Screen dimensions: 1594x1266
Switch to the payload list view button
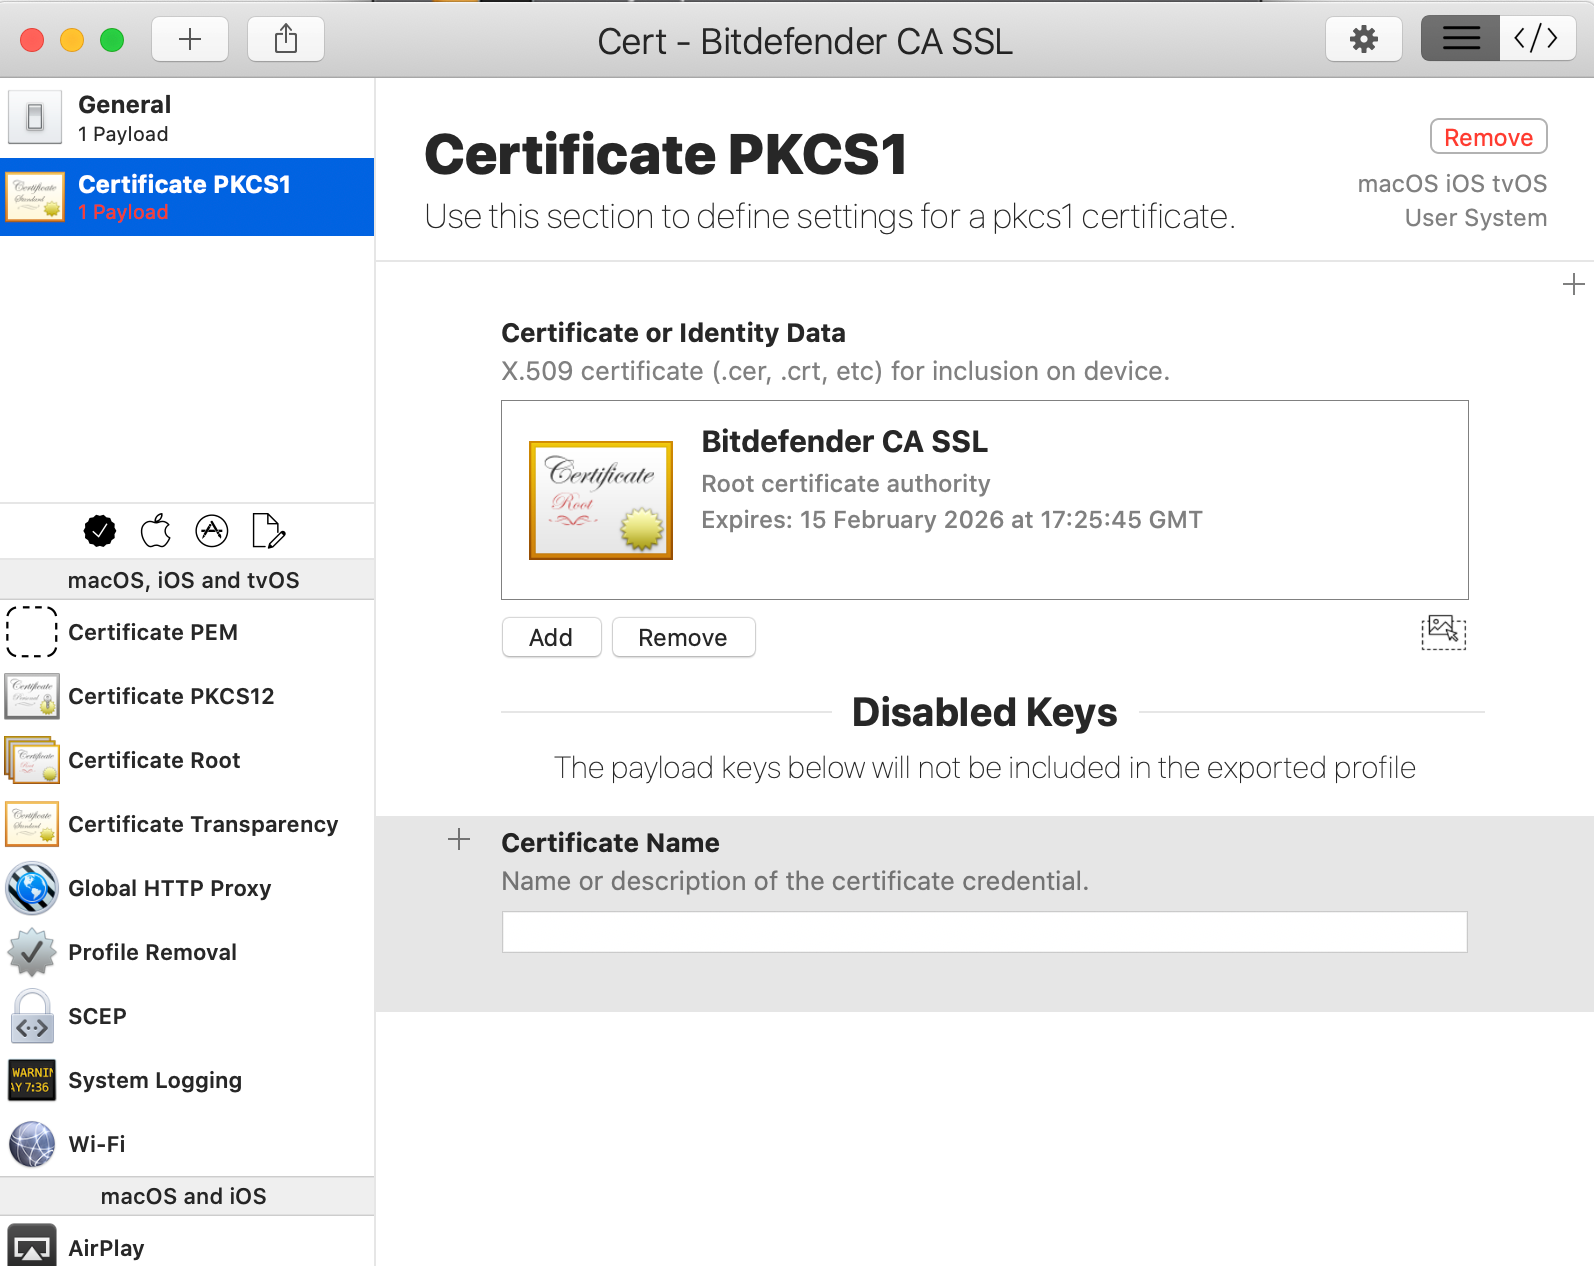pos(1460,39)
